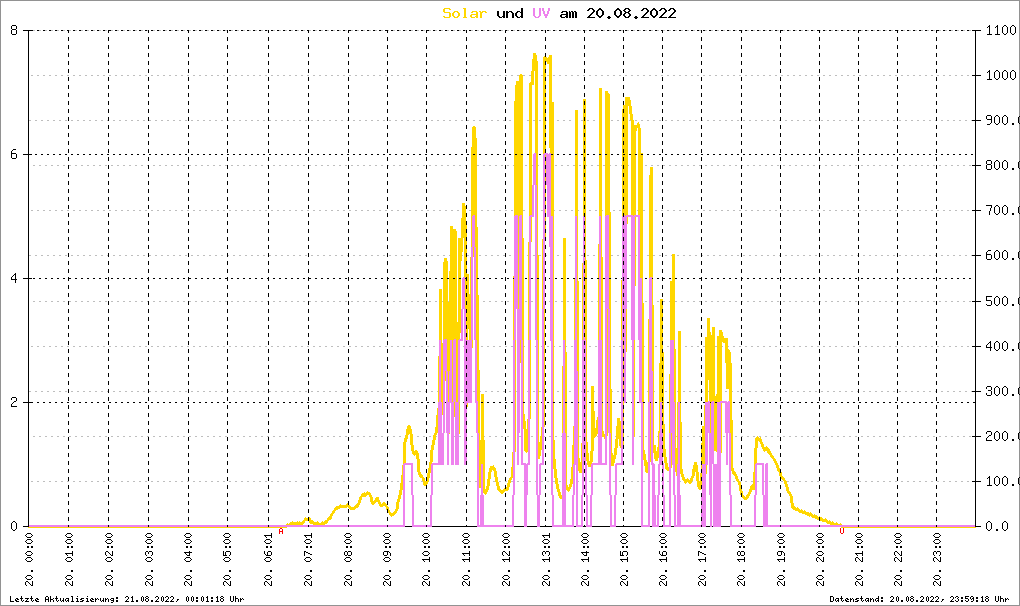Click the time label '20. 00:00'
This screenshot has height=606, width=1020.
click(x=29, y=560)
